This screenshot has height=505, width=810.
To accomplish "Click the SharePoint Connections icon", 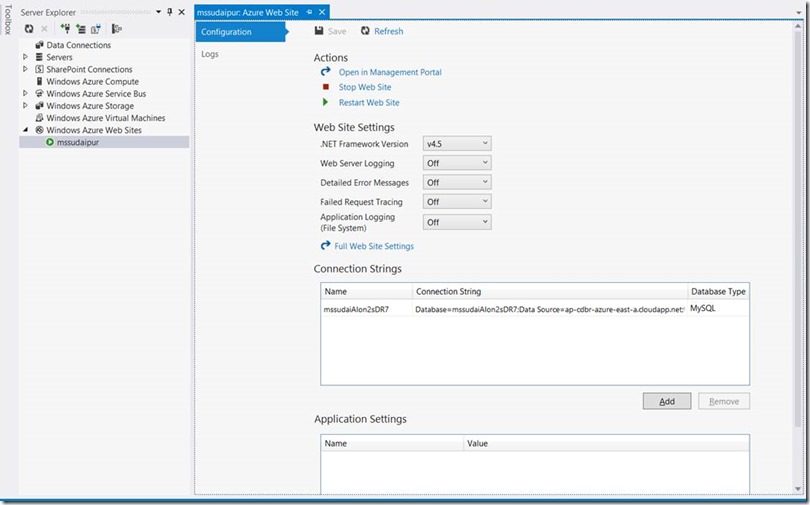I will click(x=39, y=69).
